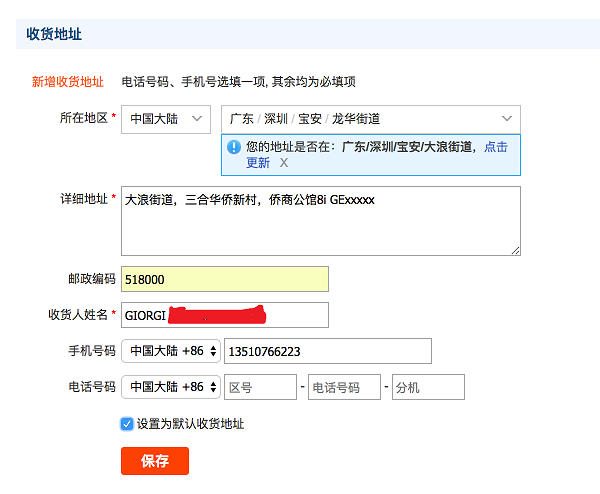Dismiss the address suggestion with the X
600x494 pixels.
284,163
